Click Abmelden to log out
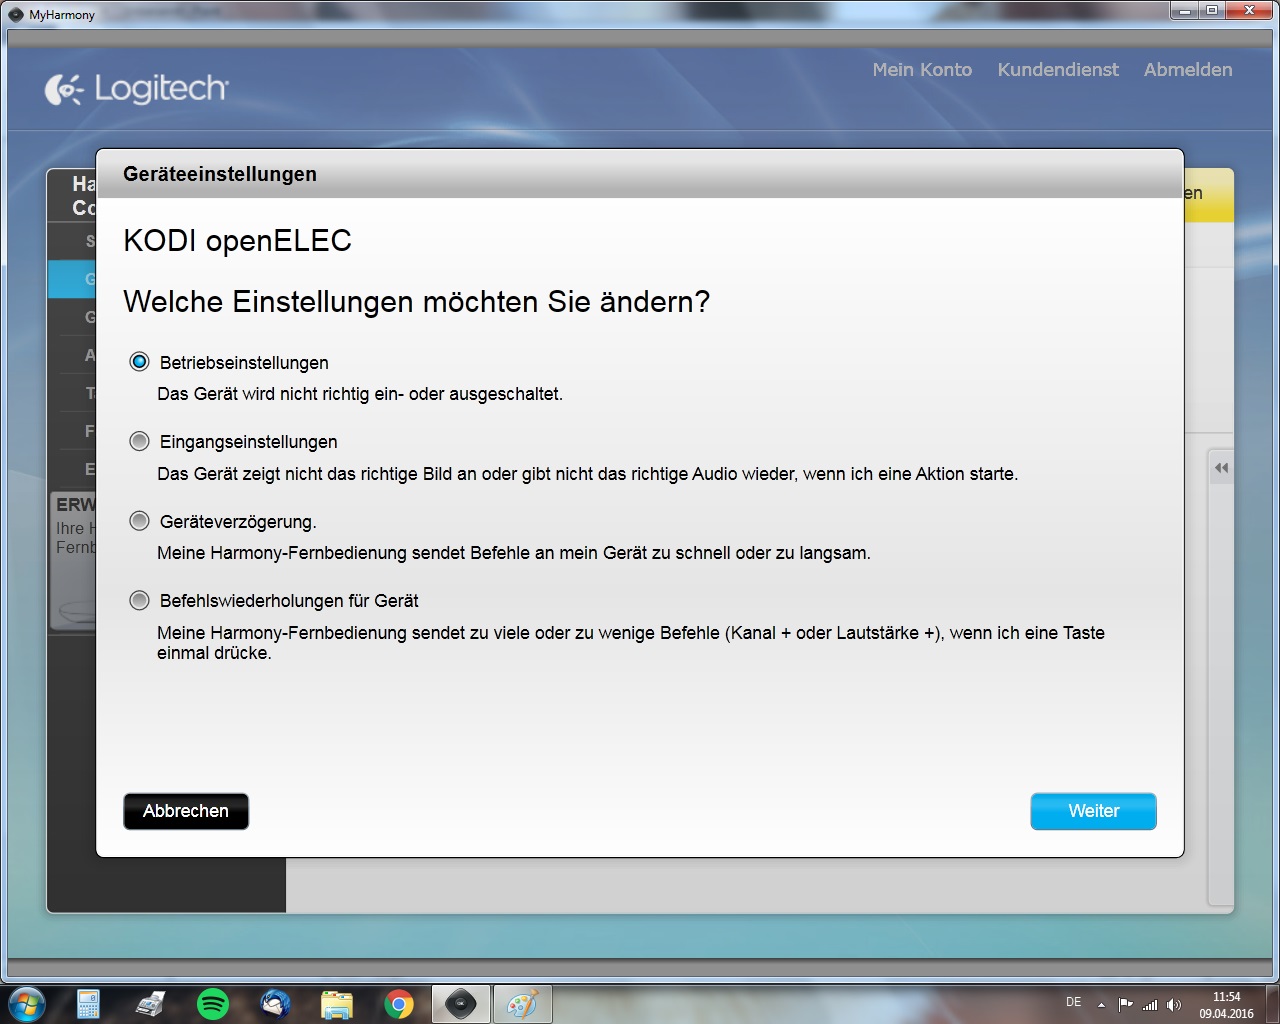Screen dimensions: 1280x1024 point(1187,70)
